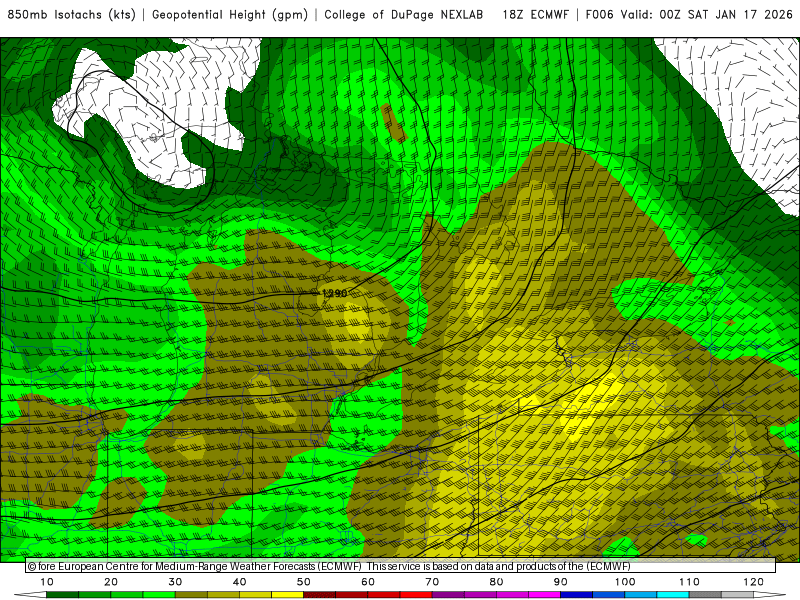Click the '18Z ECMWF' model run text
The height and width of the screenshot is (600, 800).
click(x=536, y=15)
